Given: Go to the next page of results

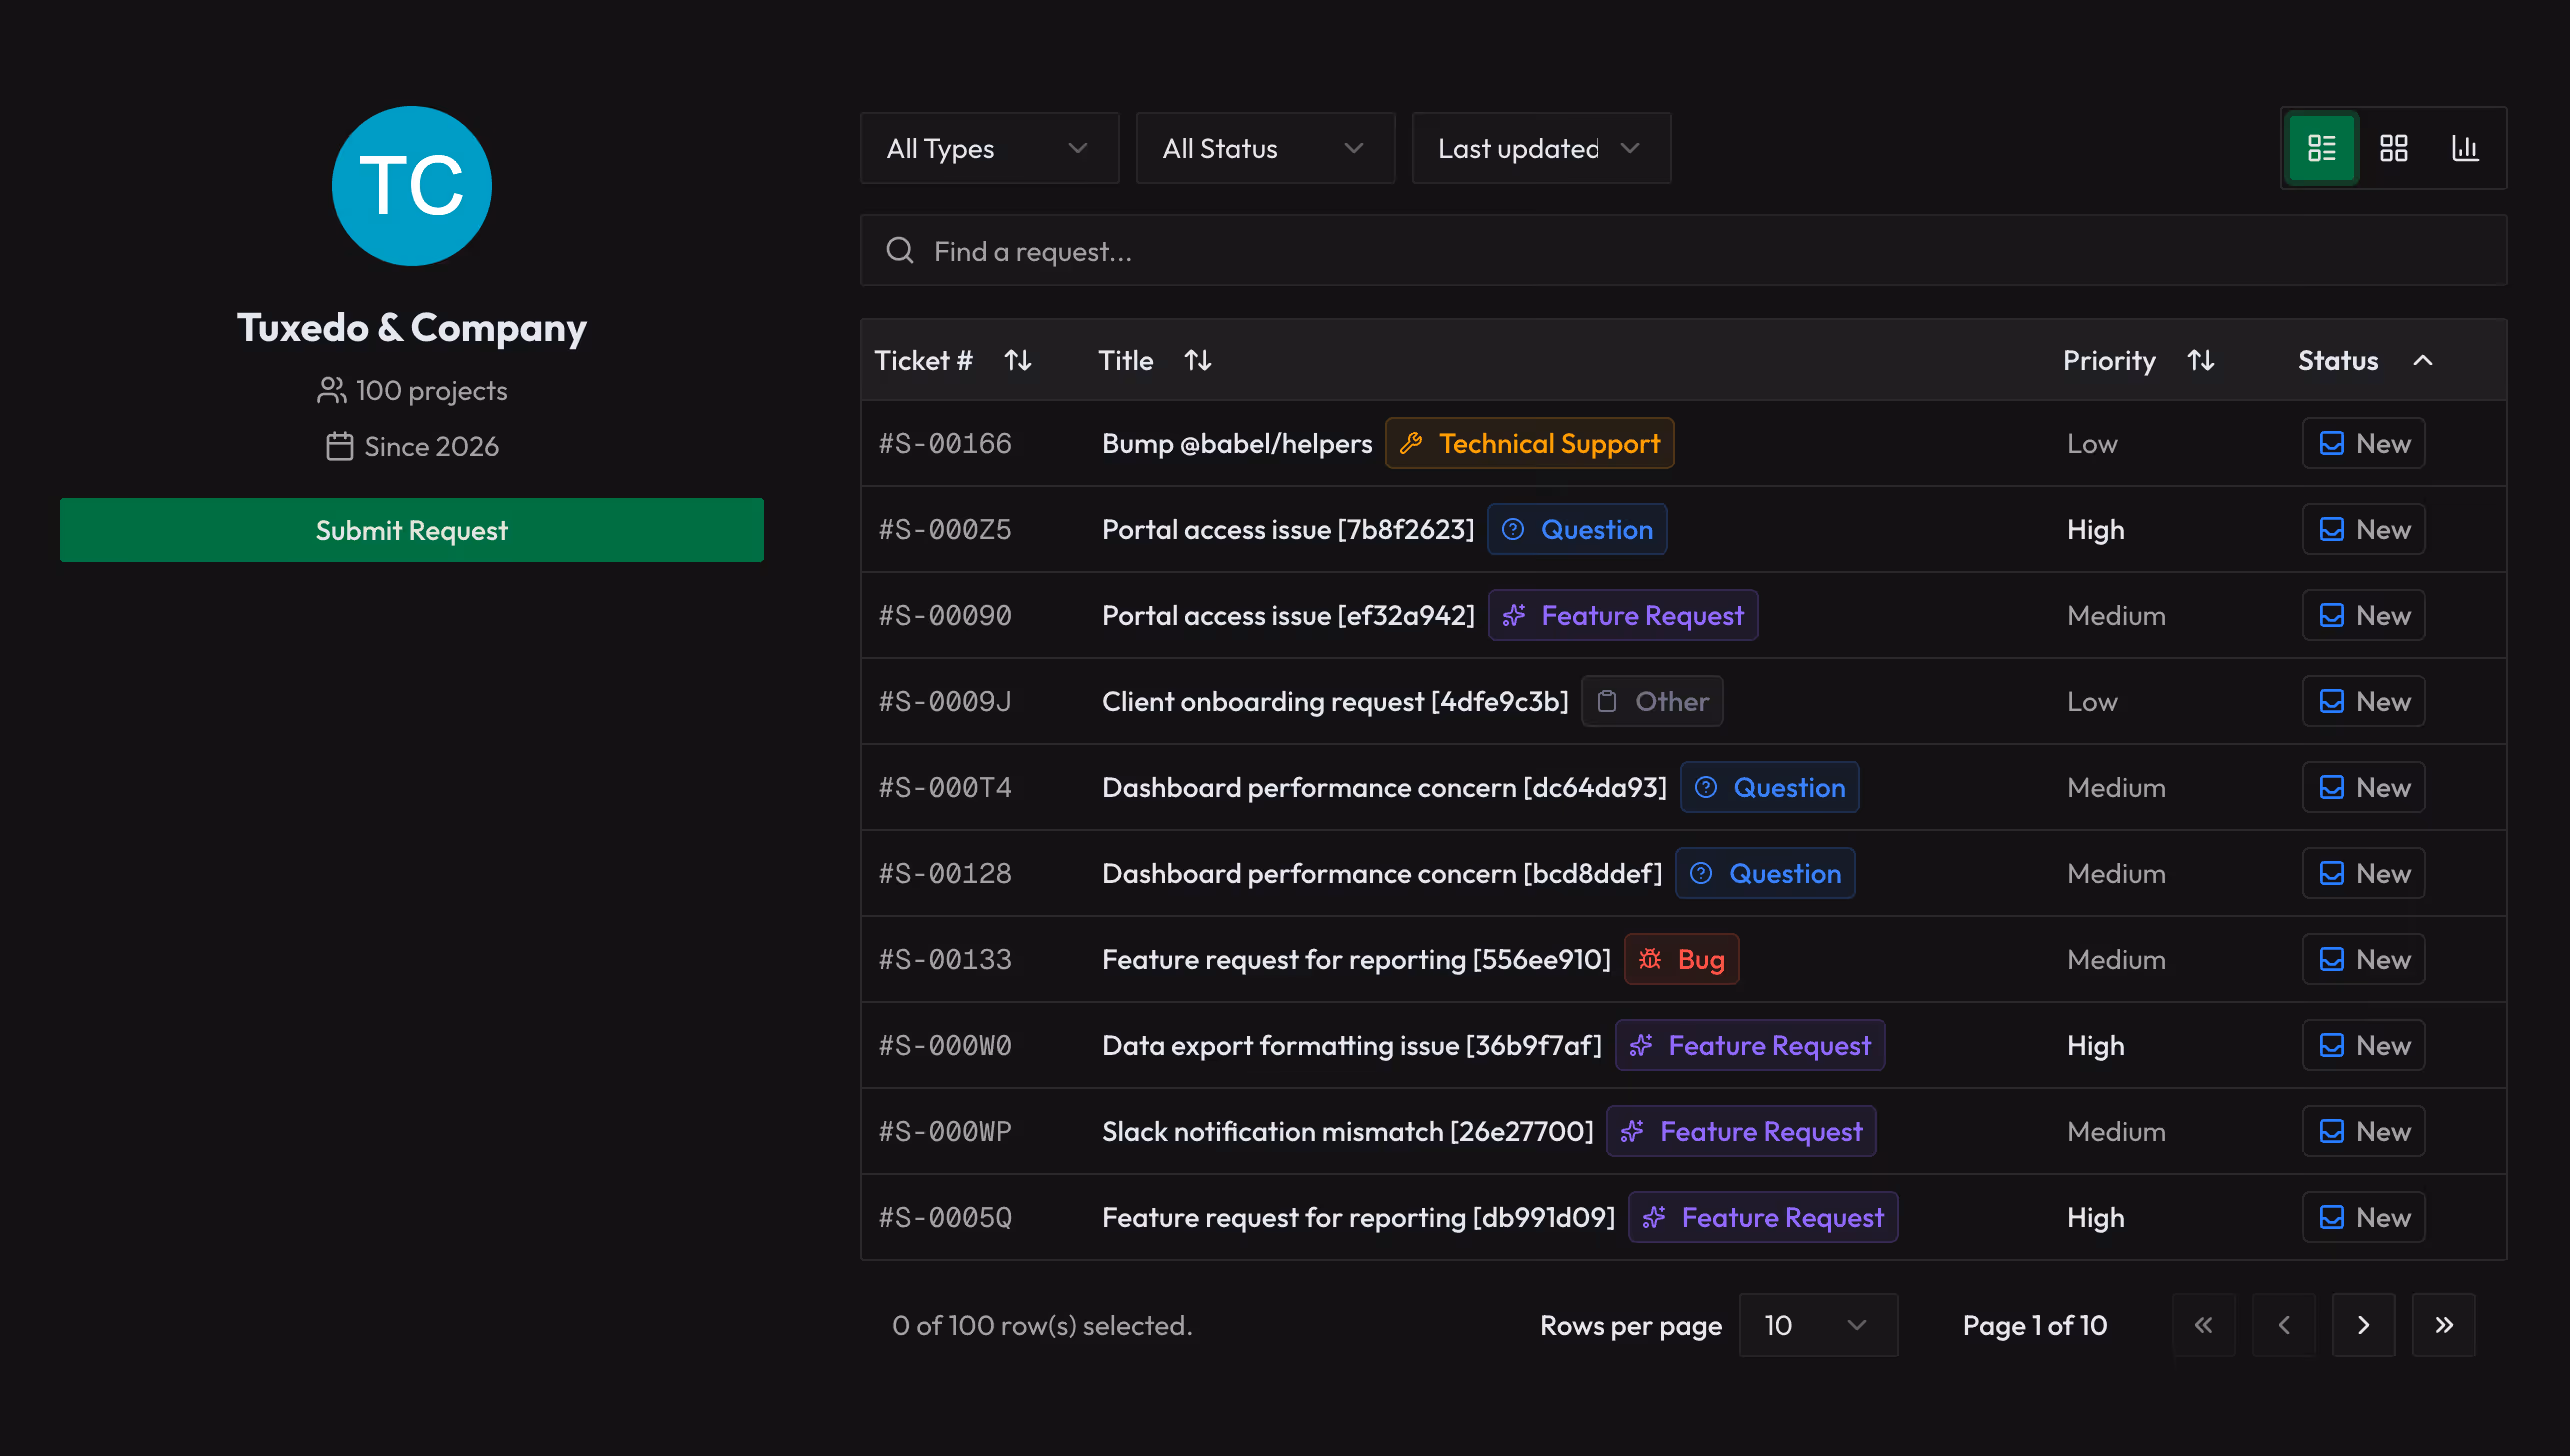Looking at the screenshot, I should point(2364,1324).
